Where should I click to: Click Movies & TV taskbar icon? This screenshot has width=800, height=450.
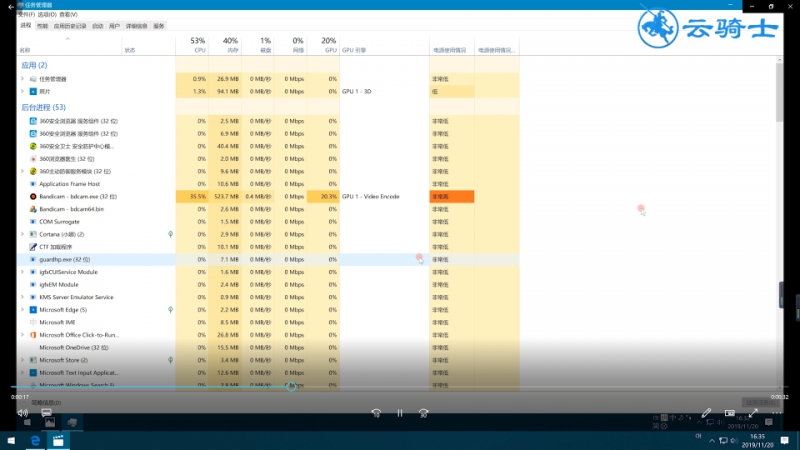58,440
